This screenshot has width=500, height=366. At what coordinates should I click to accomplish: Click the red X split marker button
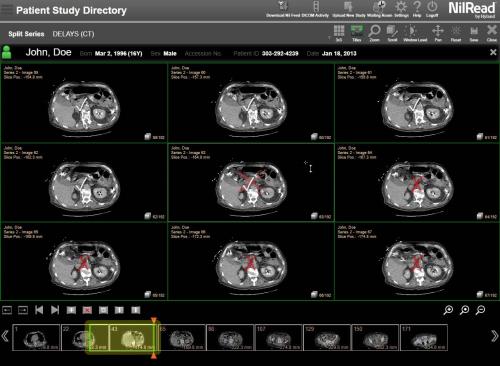(87, 310)
